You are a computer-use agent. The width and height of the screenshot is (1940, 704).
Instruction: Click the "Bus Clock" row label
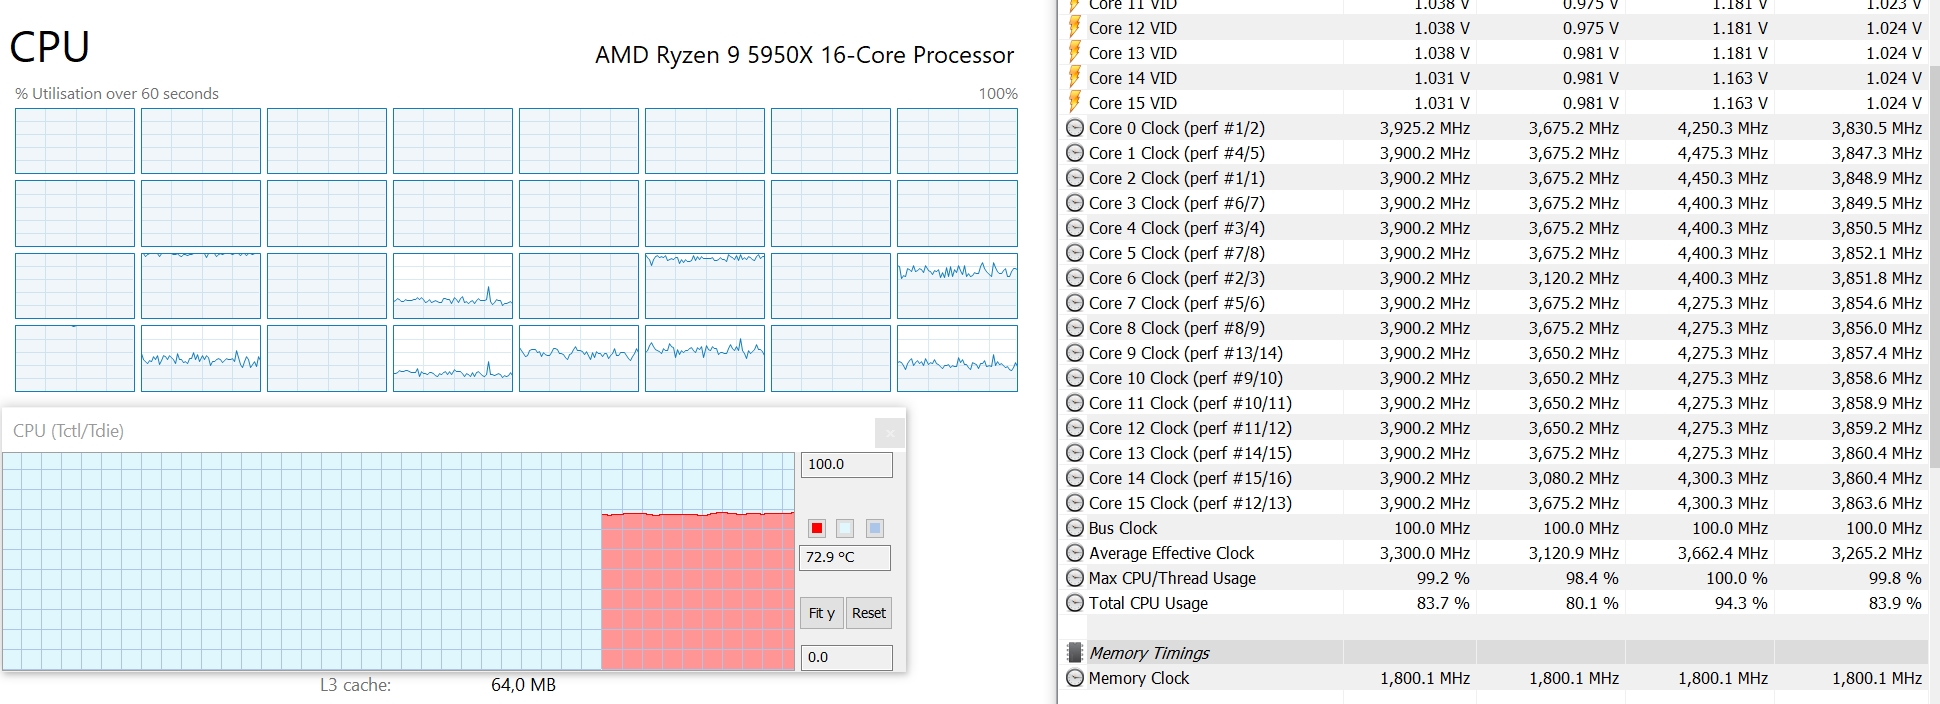coord(1122,528)
